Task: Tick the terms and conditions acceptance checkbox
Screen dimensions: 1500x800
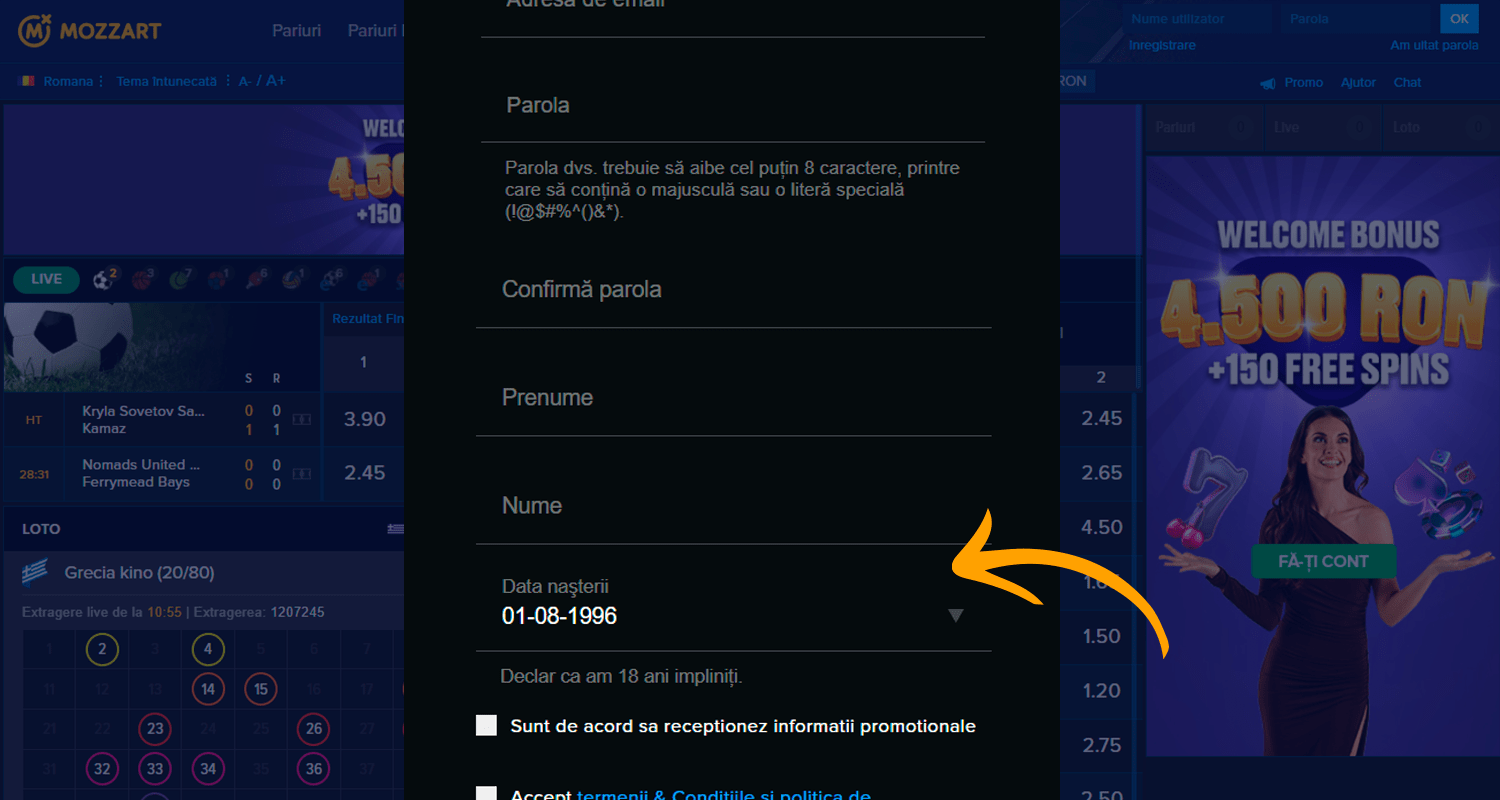Action: click(x=486, y=795)
